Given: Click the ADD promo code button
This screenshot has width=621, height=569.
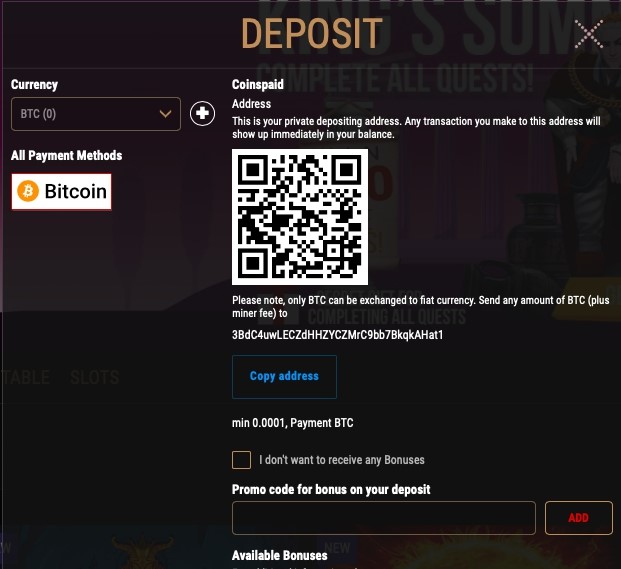Looking at the screenshot, I should pyautogui.click(x=579, y=518).
